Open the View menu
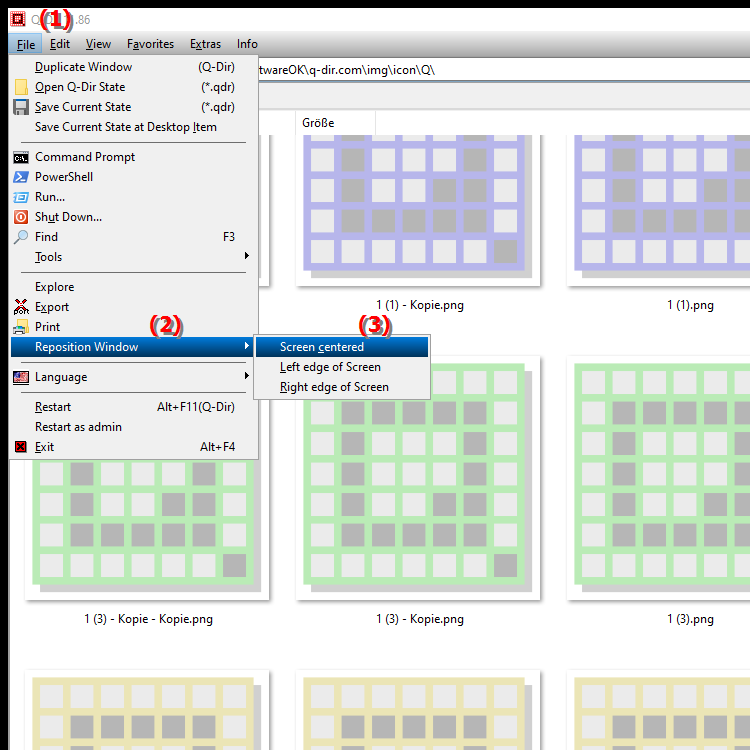The height and width of the screenshot is (750, 750). [98, 44]
